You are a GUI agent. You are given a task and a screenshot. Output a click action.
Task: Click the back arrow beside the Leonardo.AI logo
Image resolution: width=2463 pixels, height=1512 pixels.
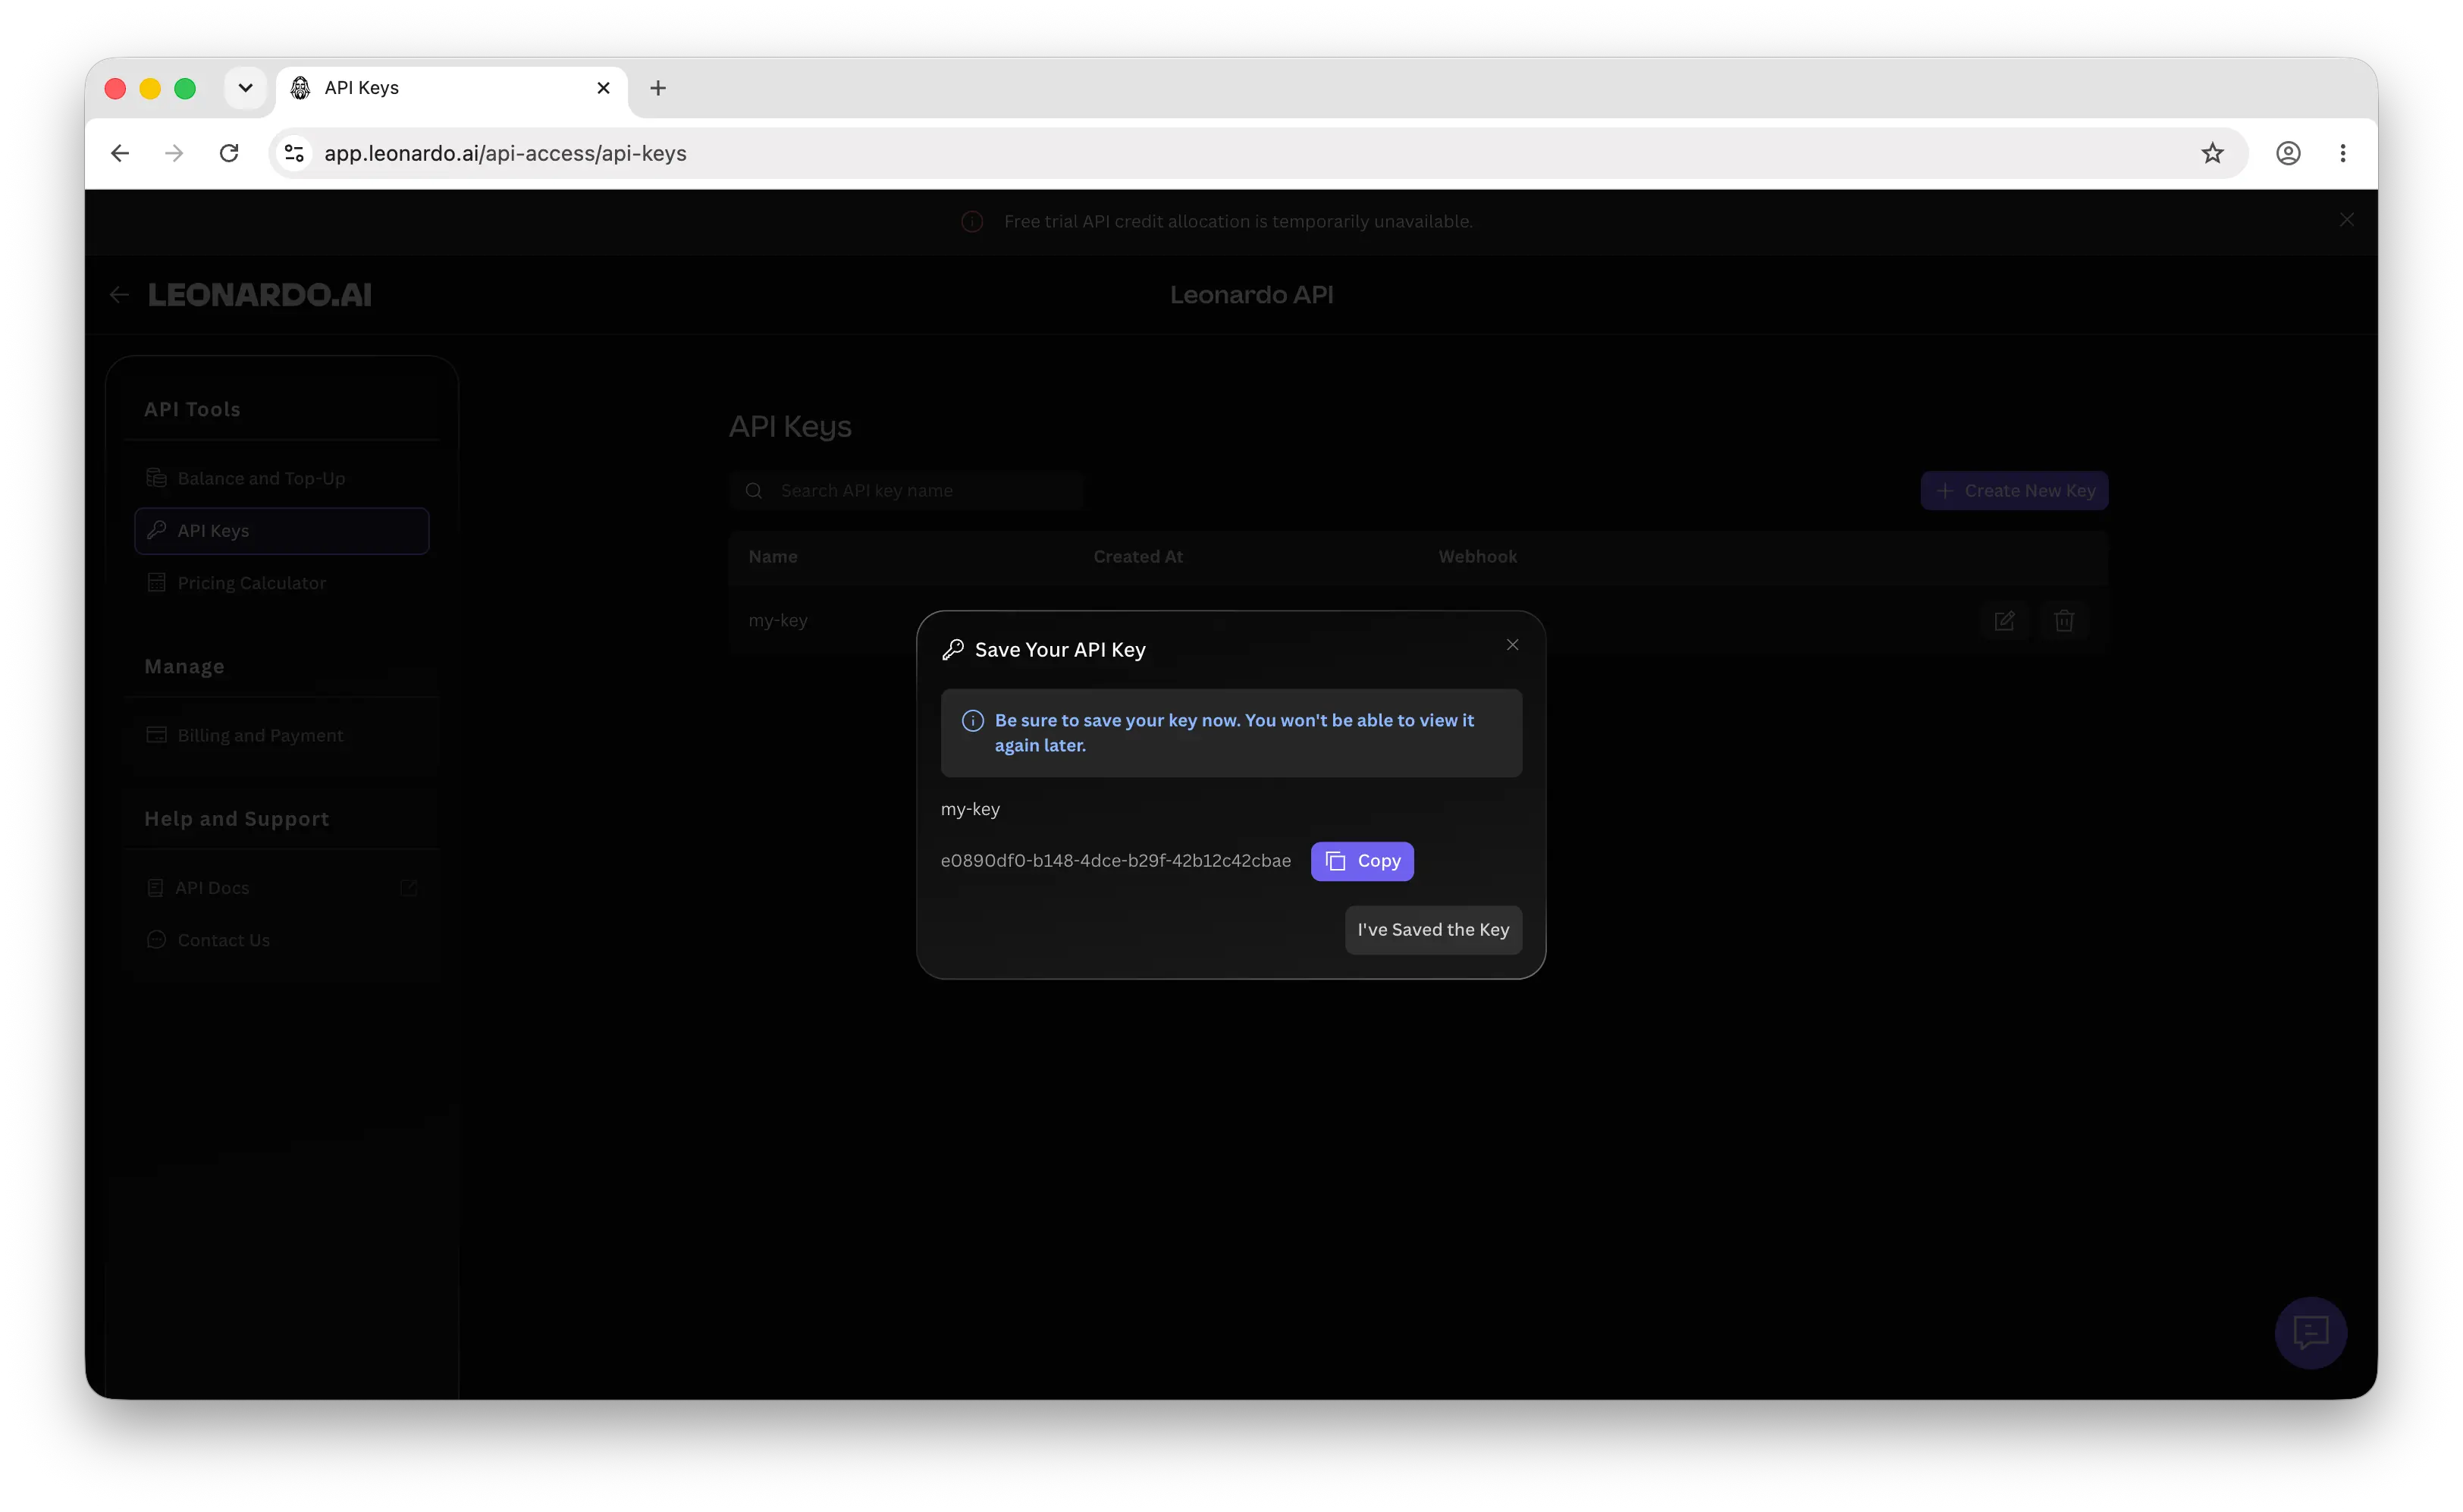119,294
